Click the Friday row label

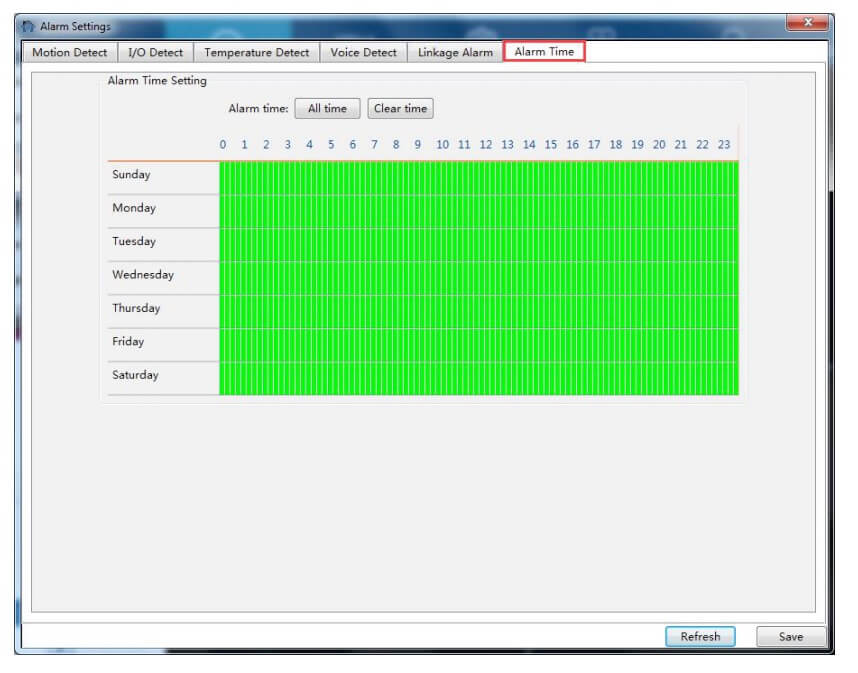pyautogui.click(x=128, y=341)
